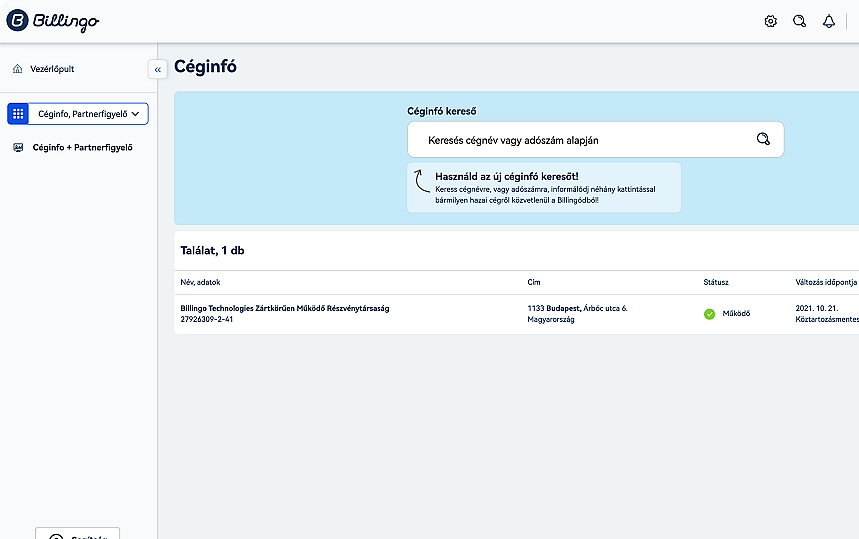Click the blue apps grid icon
Viewport: 859px width, 539px height.
coord(18,114)
